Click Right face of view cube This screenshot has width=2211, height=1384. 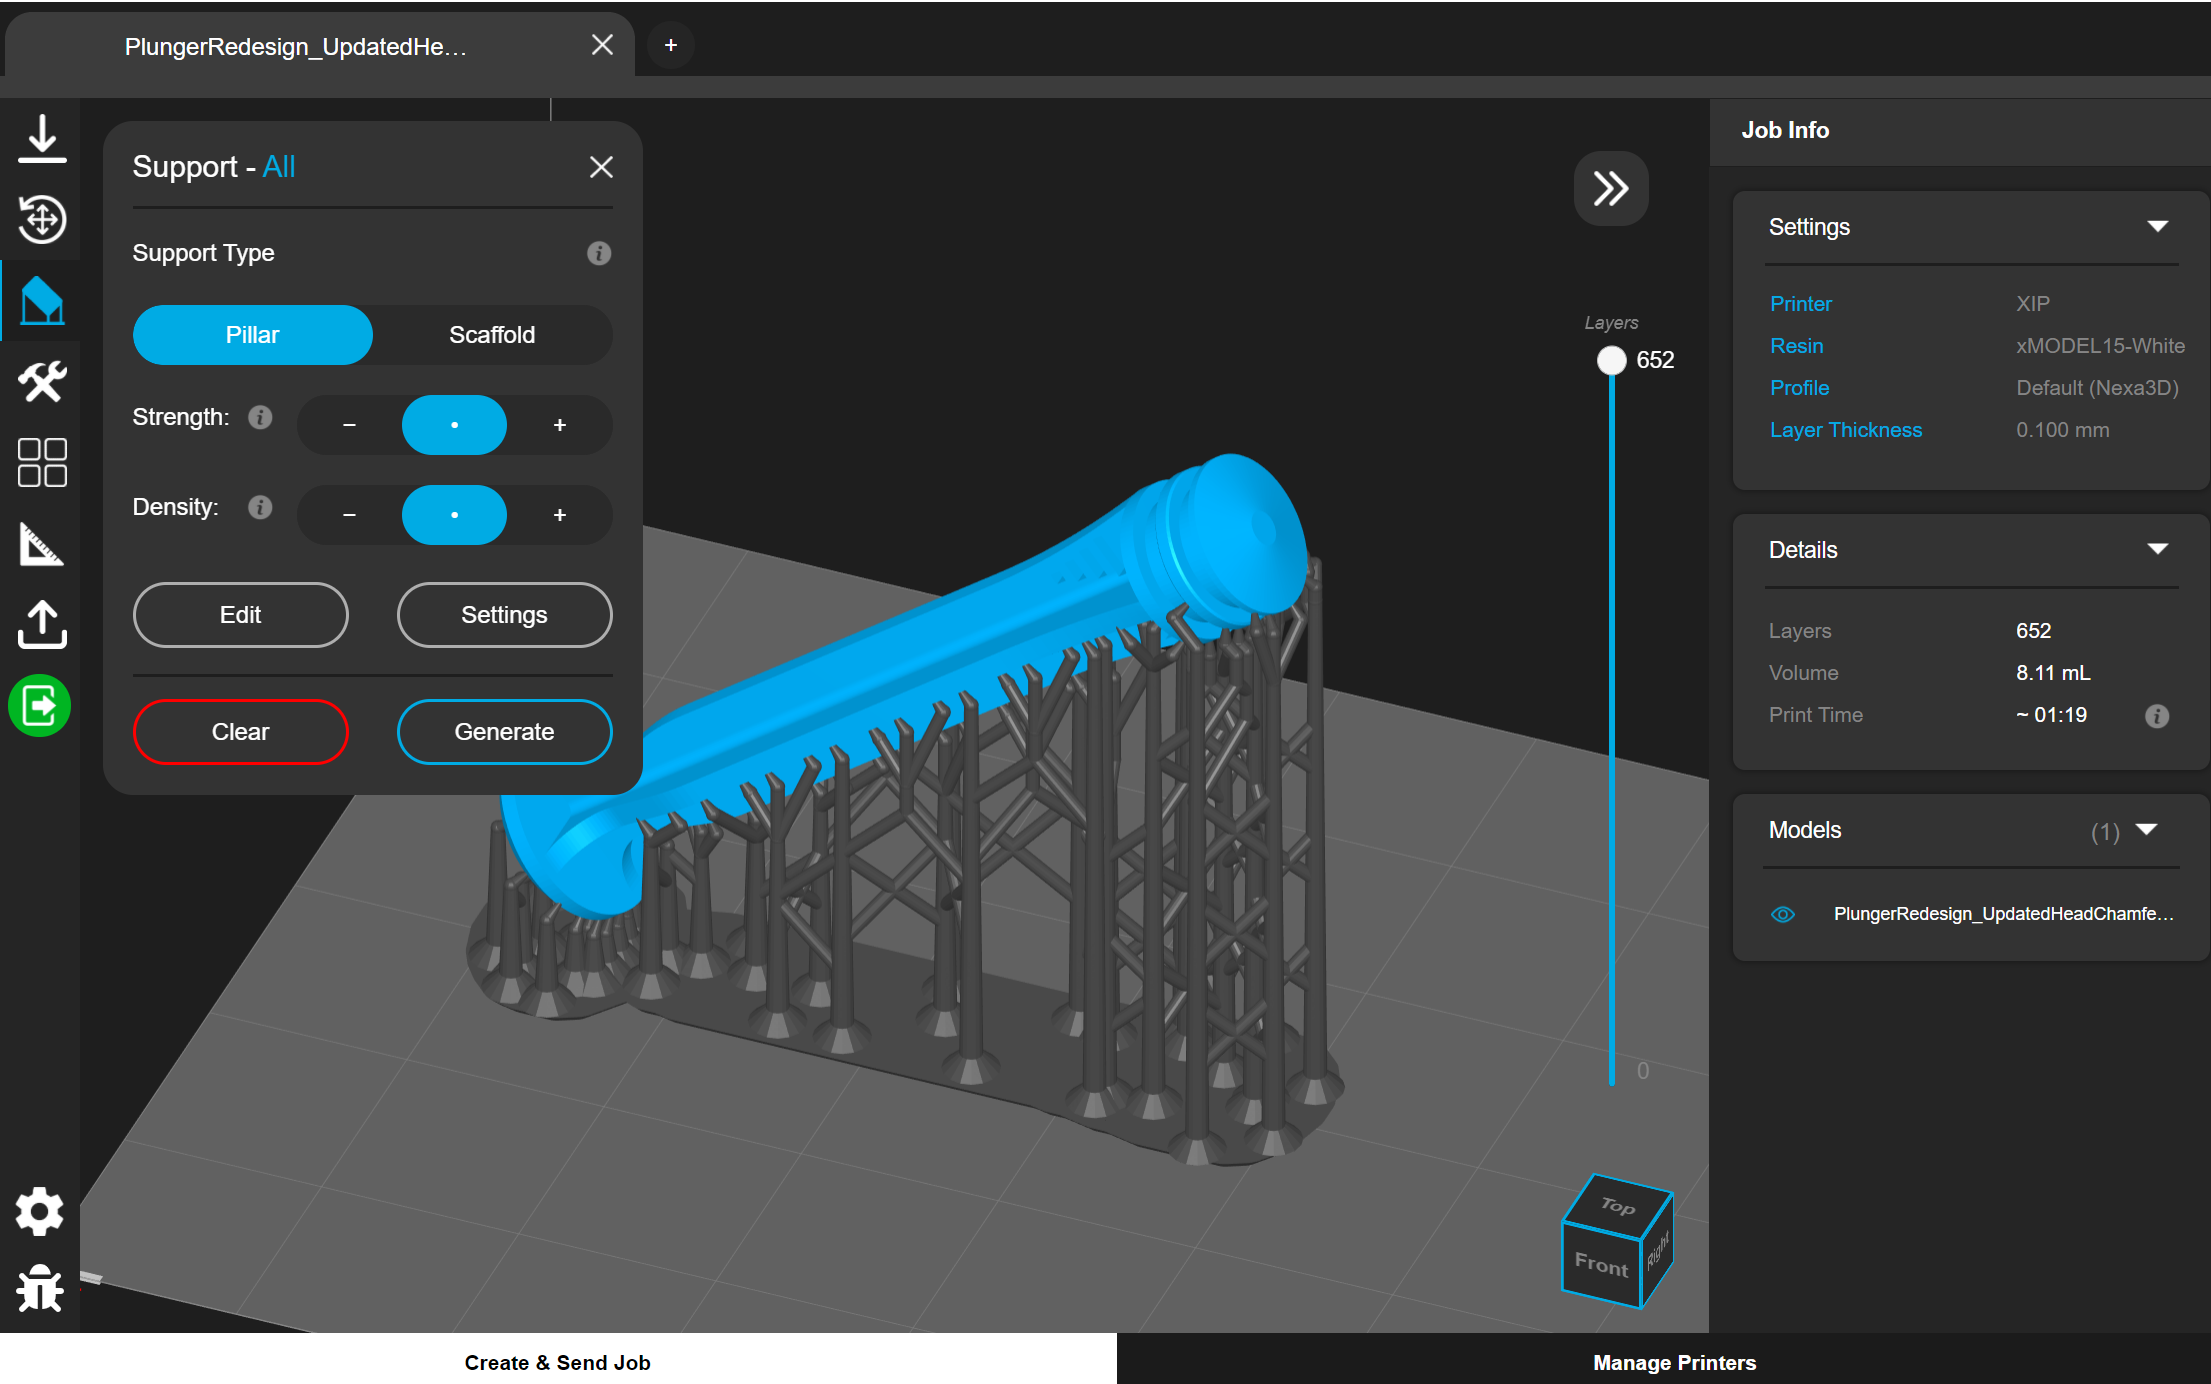pyautogui.click(x=1657, y=1250)
